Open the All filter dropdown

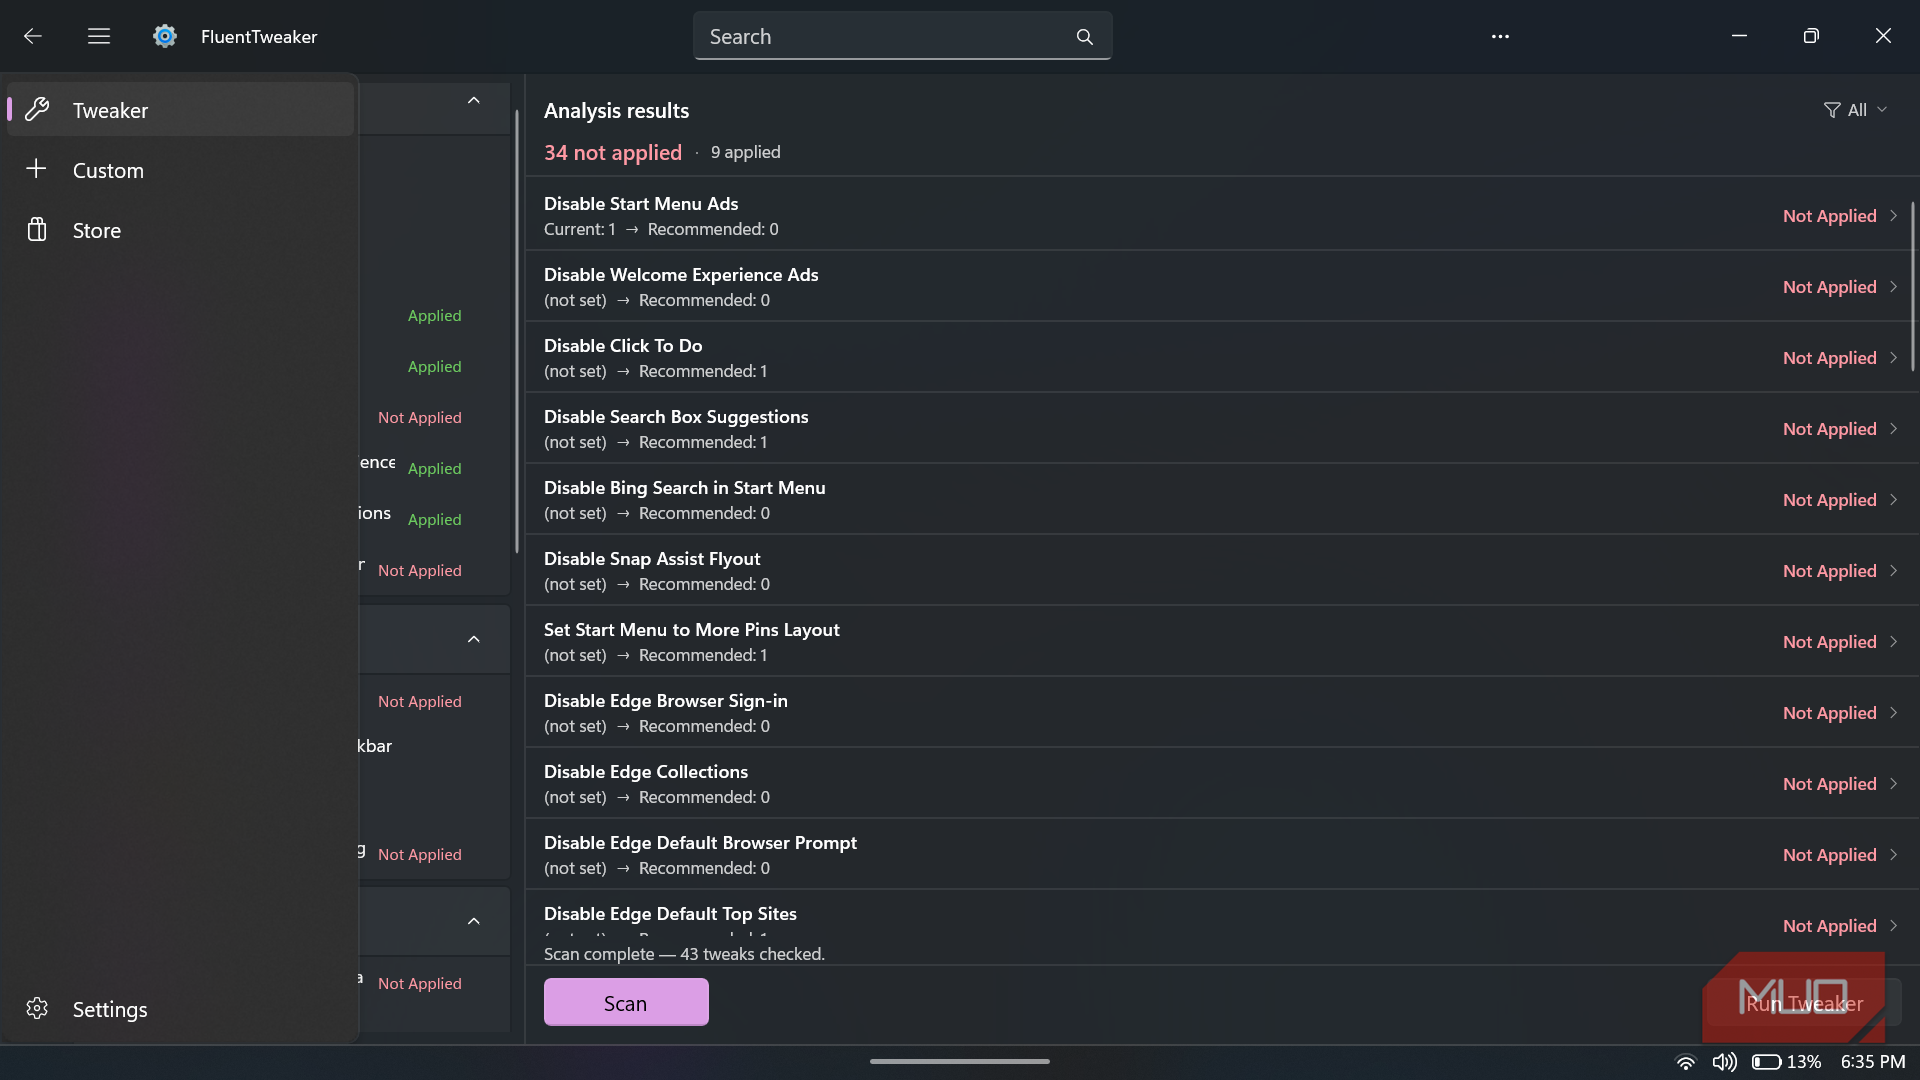click(1856, 110)
